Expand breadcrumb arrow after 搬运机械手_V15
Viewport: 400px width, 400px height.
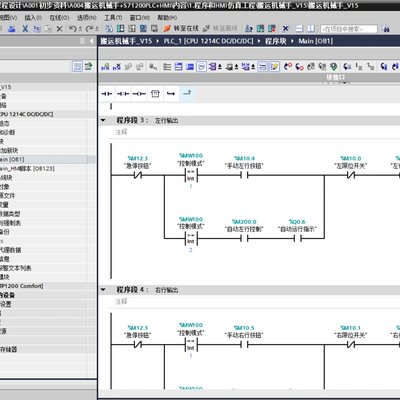click(x=158, y=41)
